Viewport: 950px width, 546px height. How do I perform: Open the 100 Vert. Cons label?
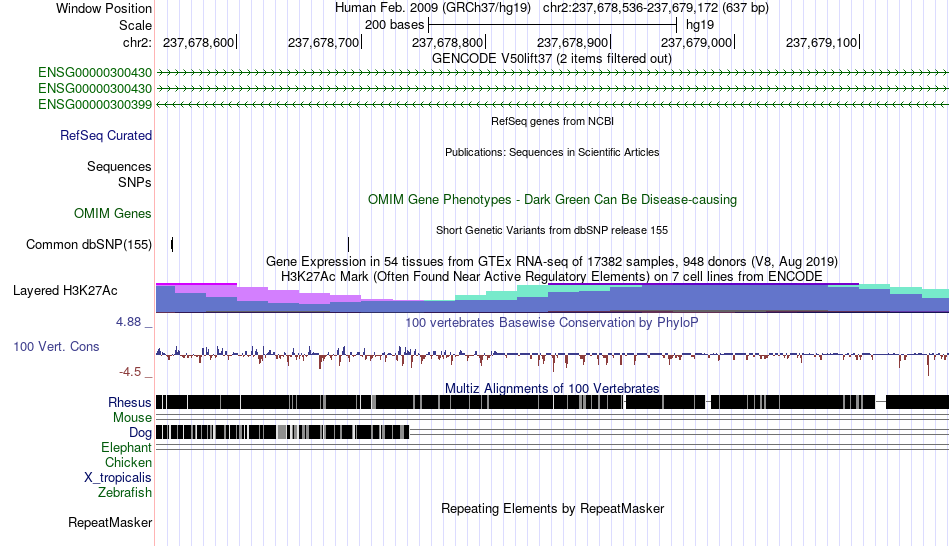click(x=56, y=347)
